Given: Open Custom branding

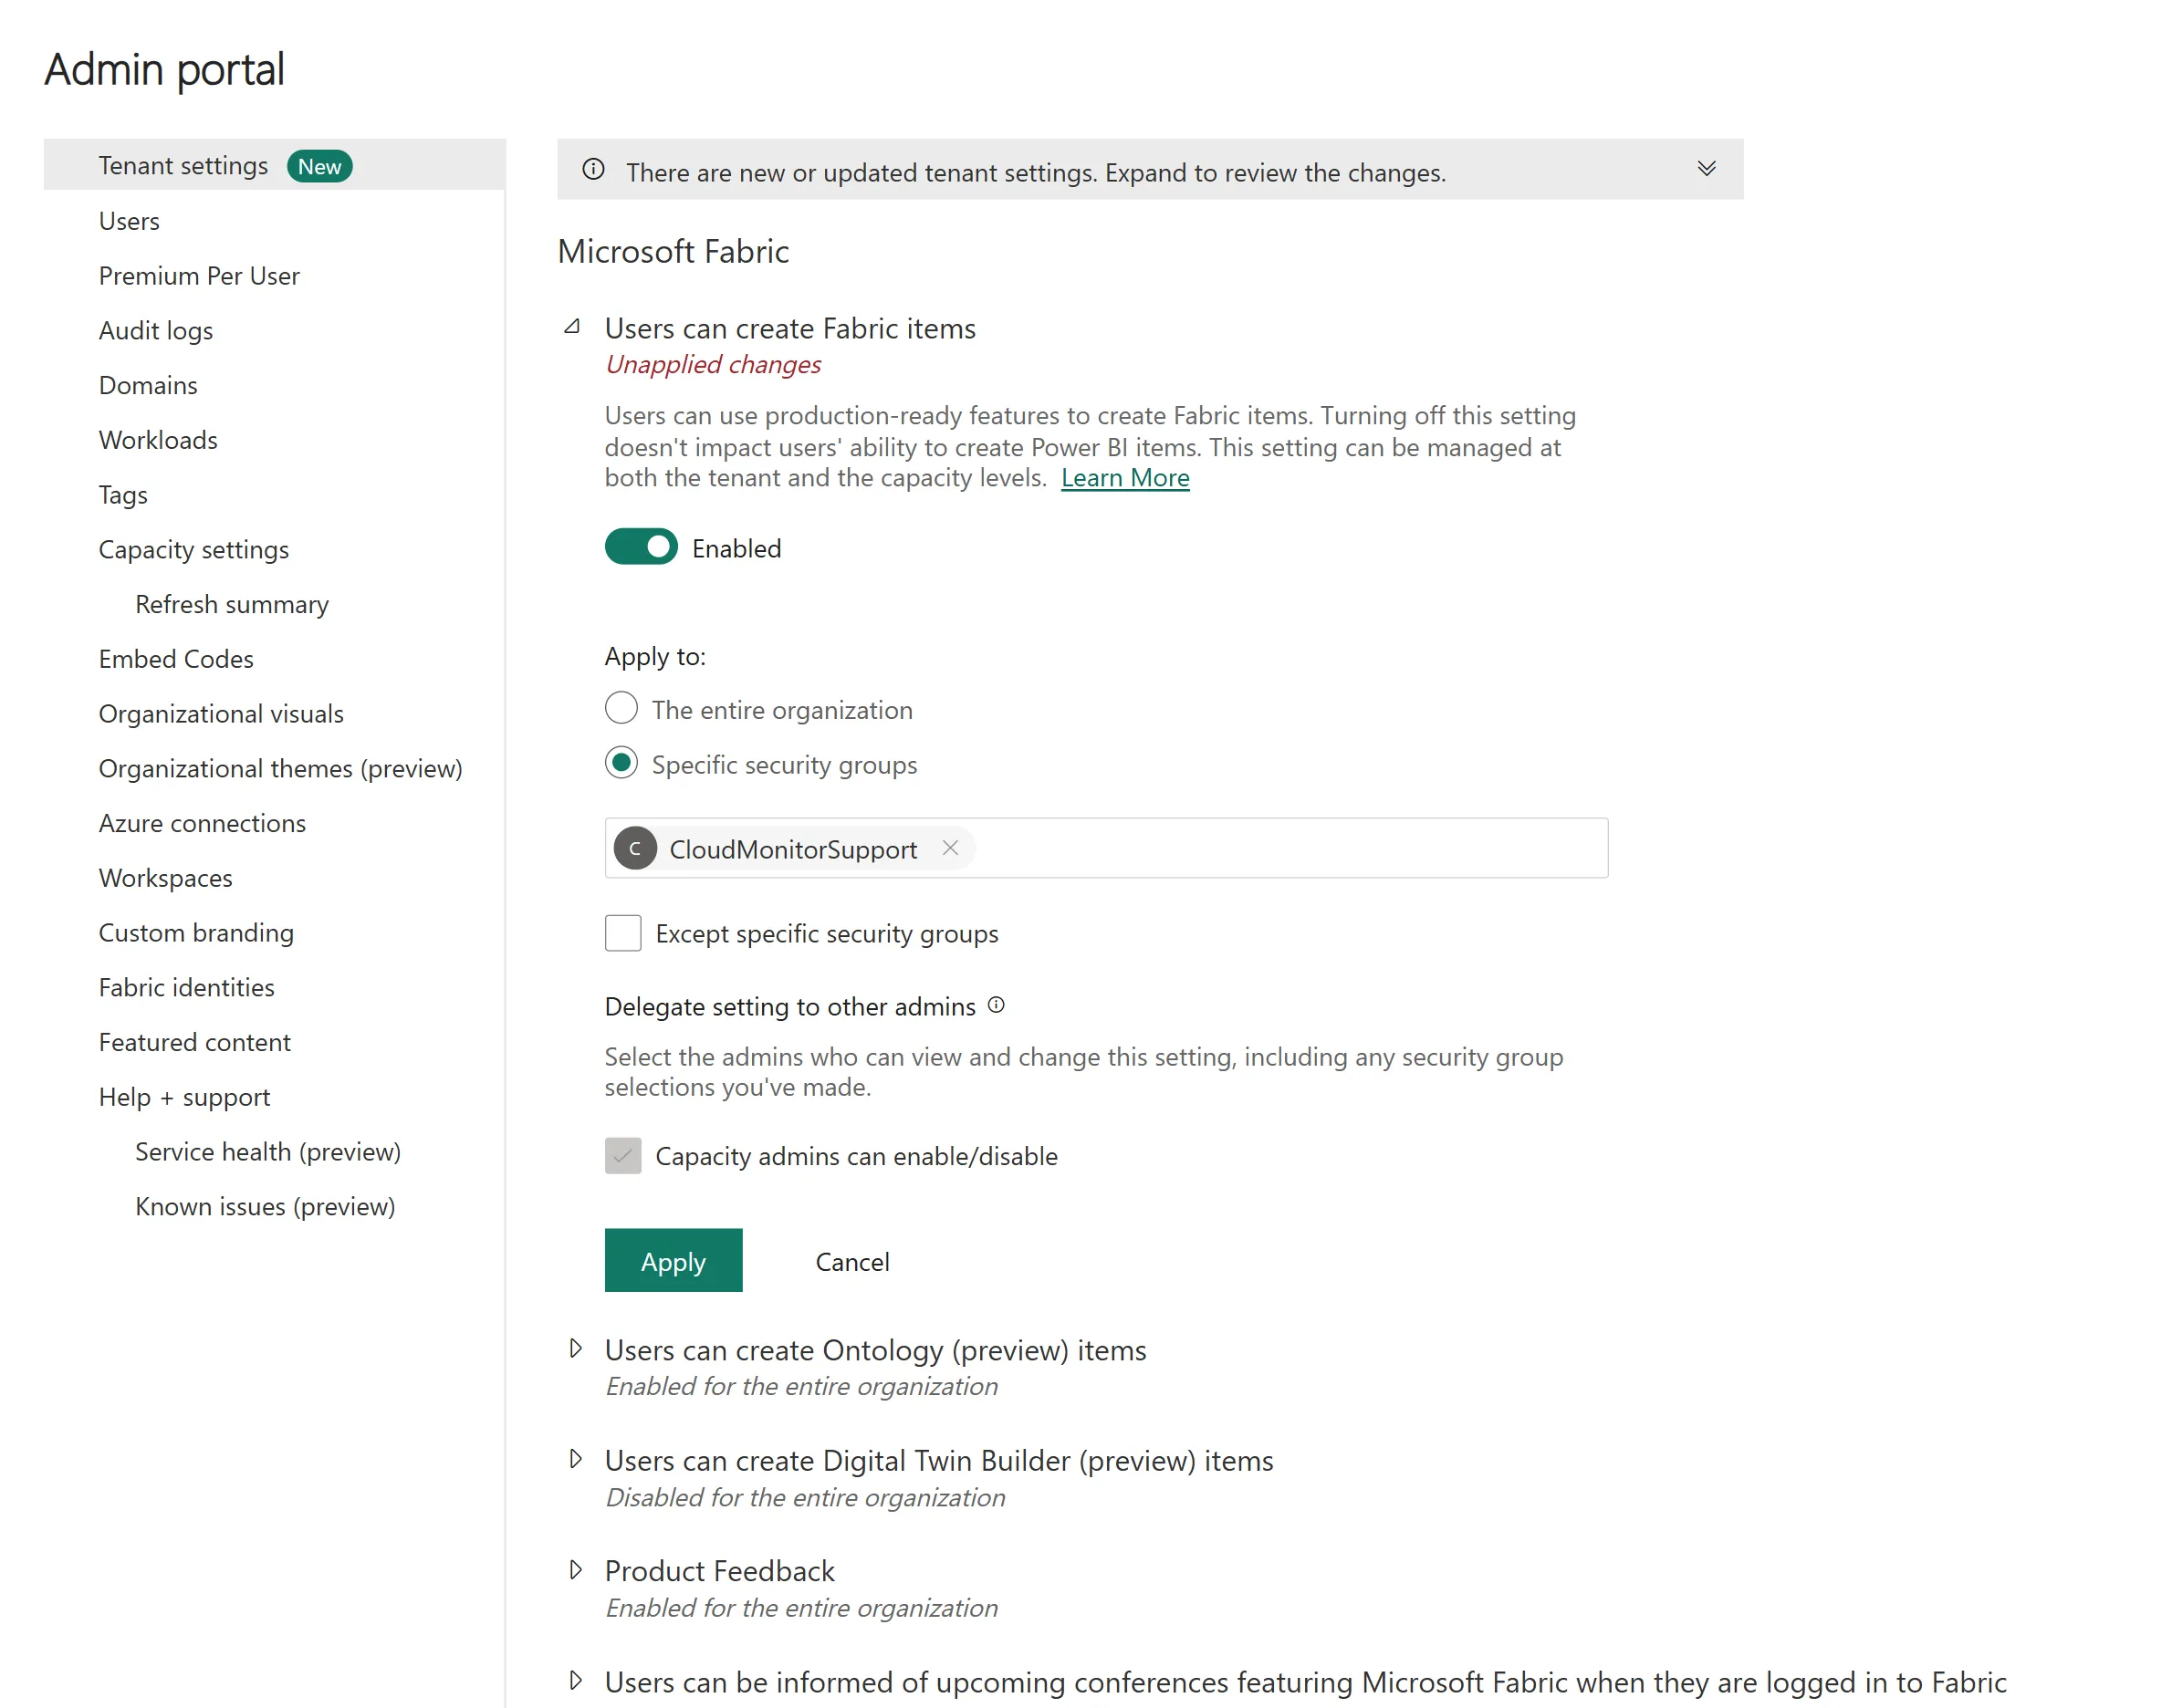Looking at the screenshot, I should [x=196, y=933].
